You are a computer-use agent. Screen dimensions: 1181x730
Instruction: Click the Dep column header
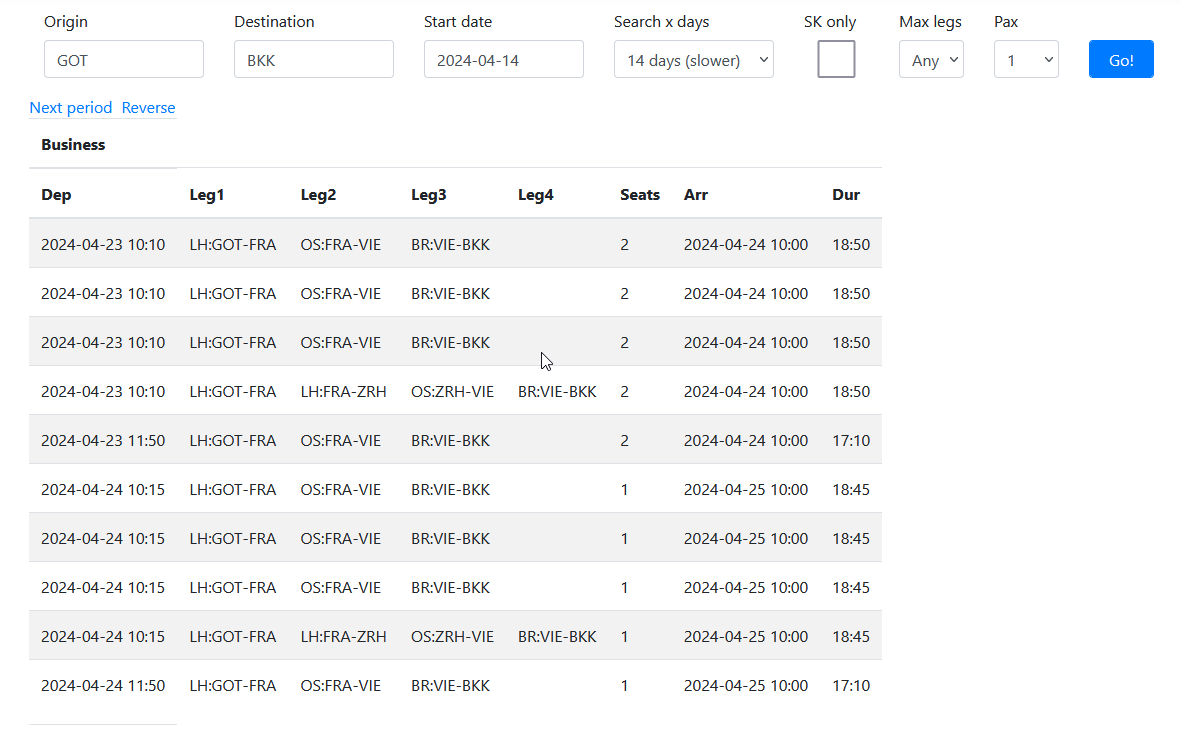[56, 195]
